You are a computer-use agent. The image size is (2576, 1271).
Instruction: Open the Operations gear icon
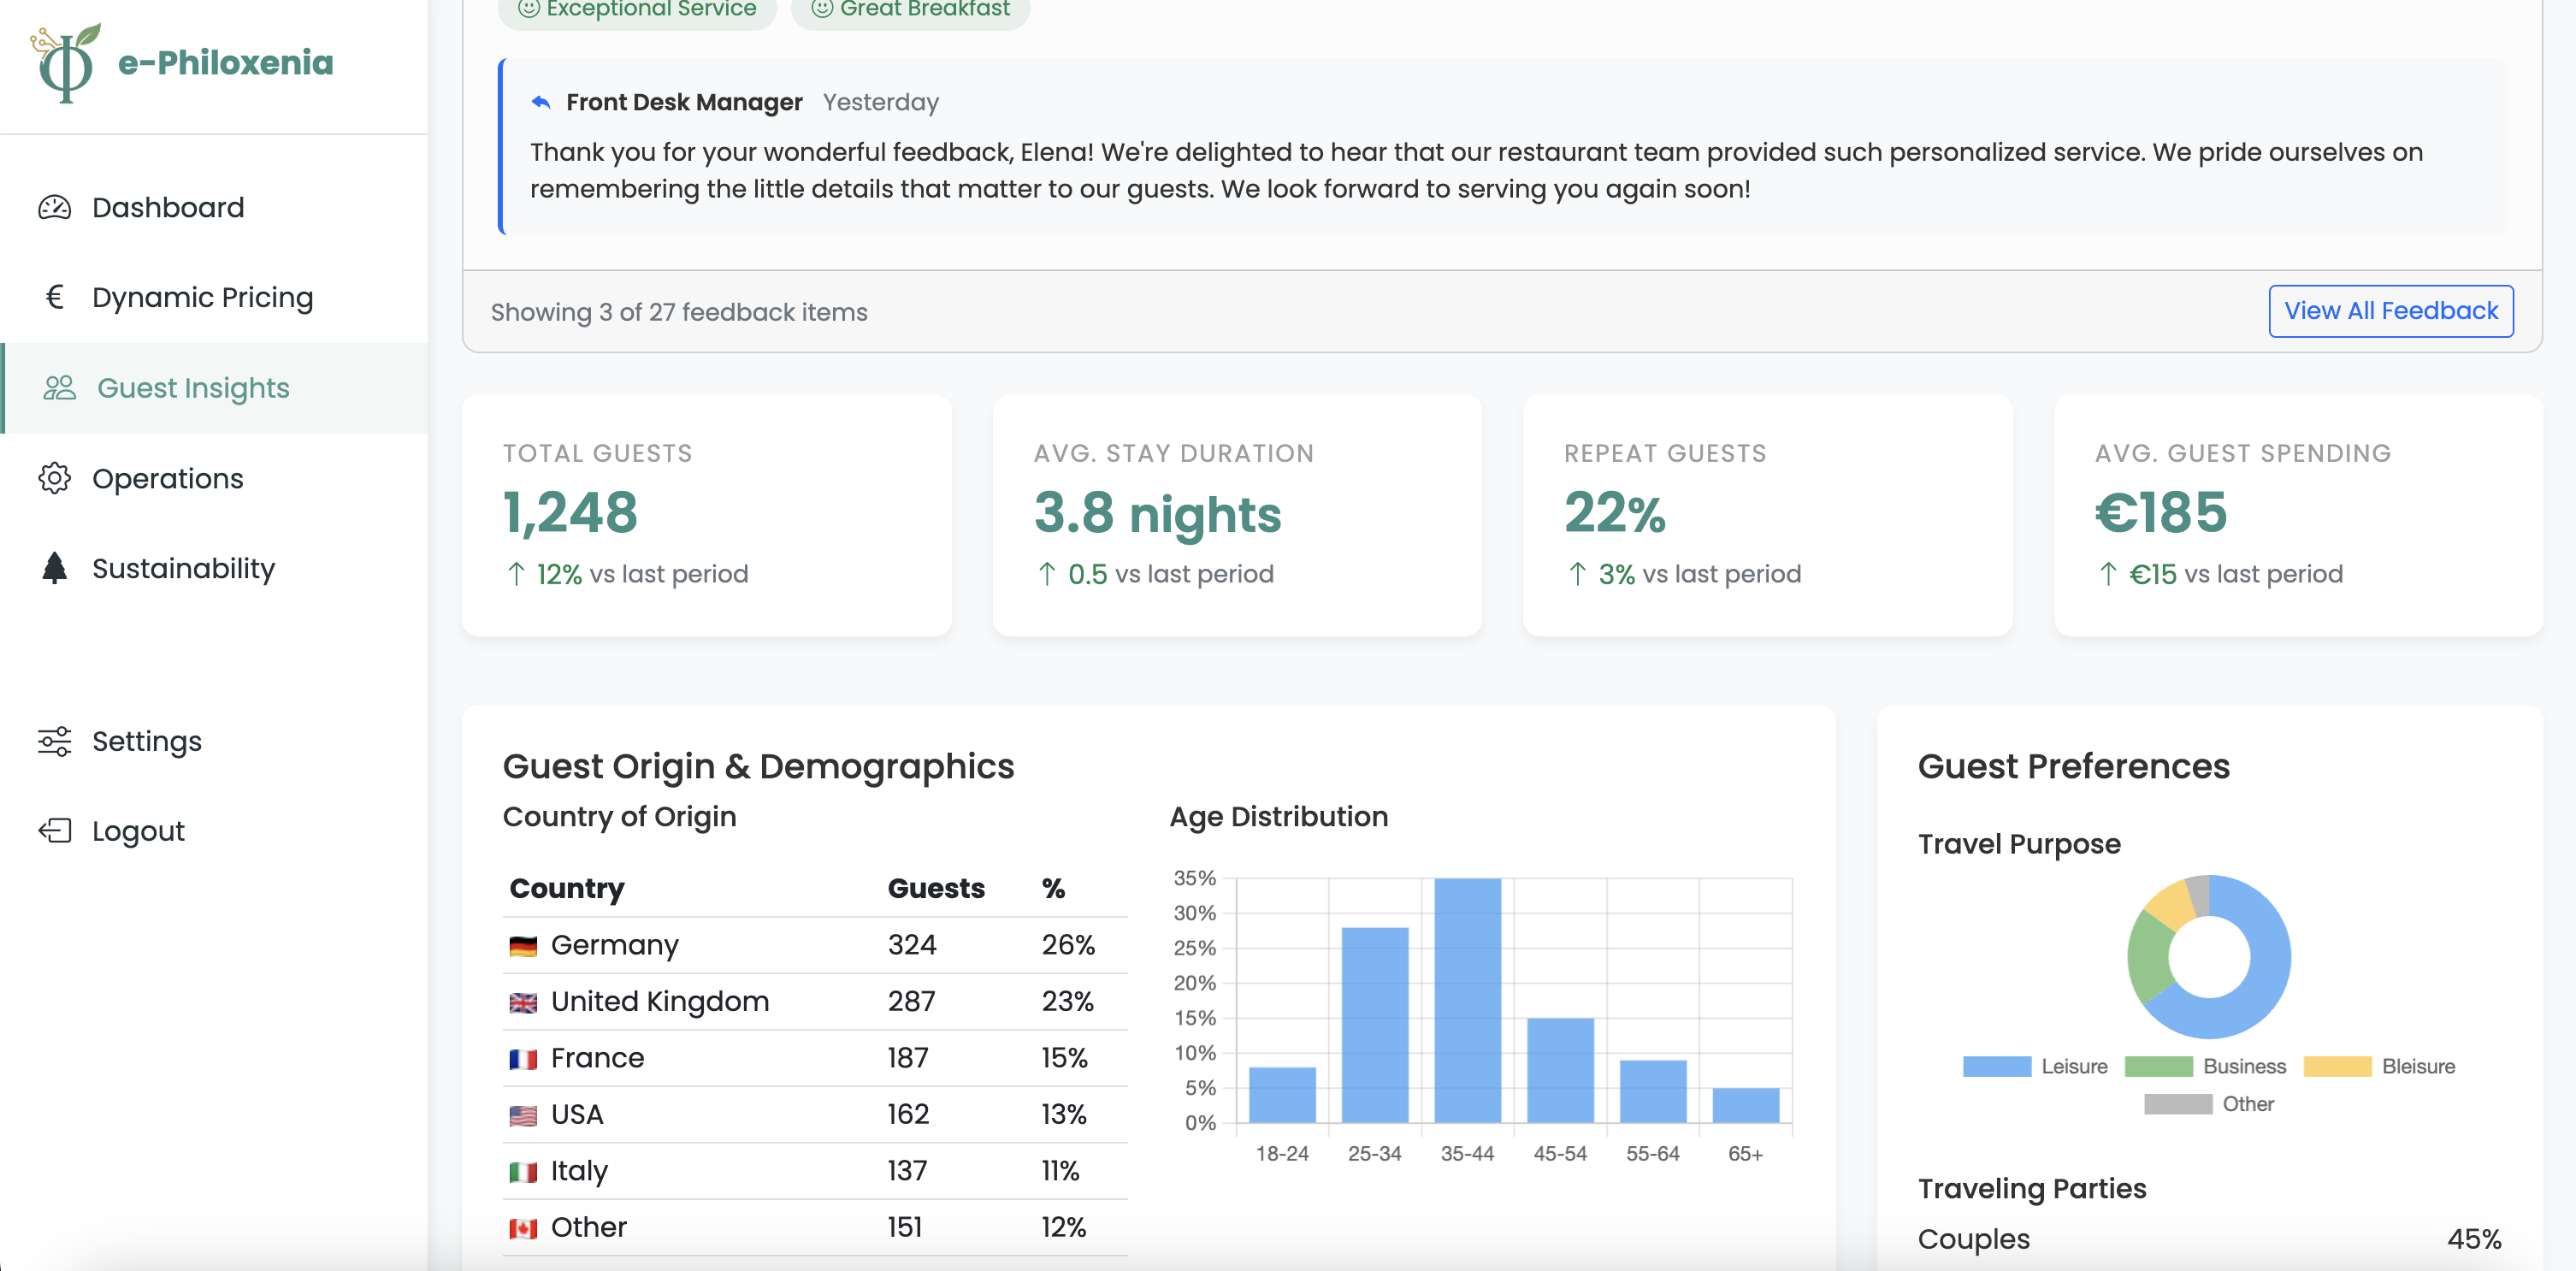point(56,478)
